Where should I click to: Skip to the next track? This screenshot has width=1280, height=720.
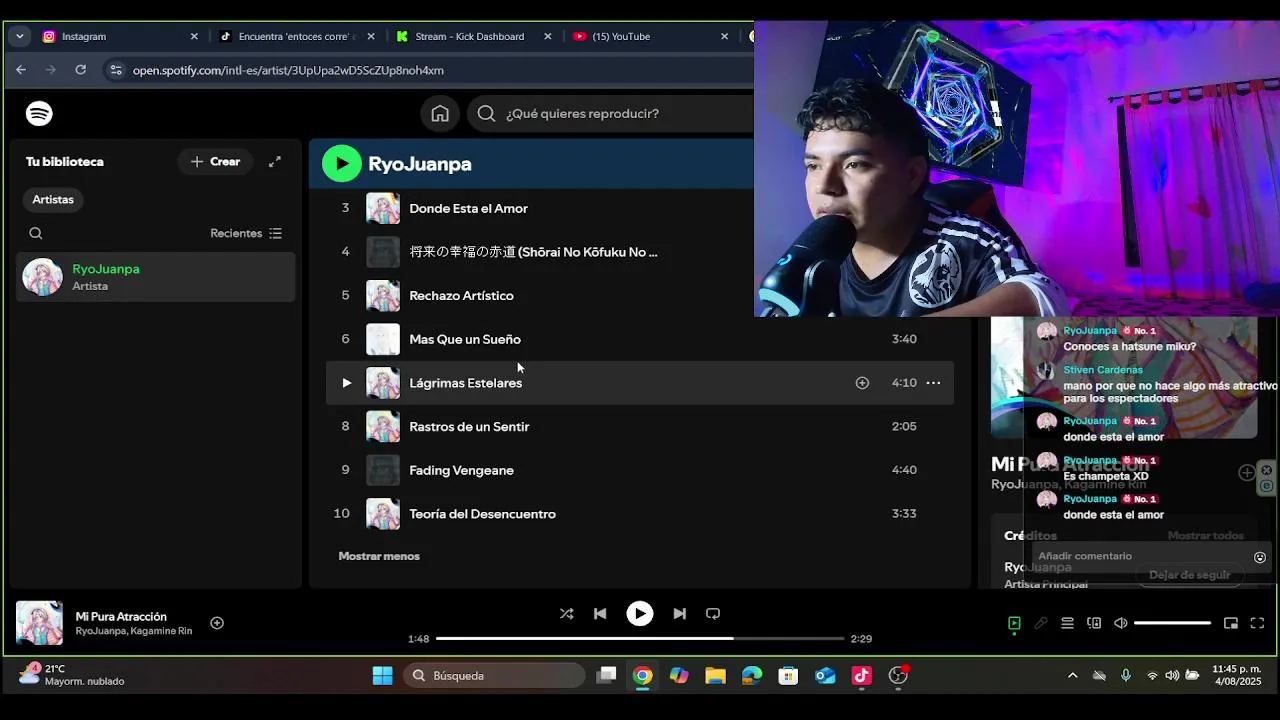[679, 613]
